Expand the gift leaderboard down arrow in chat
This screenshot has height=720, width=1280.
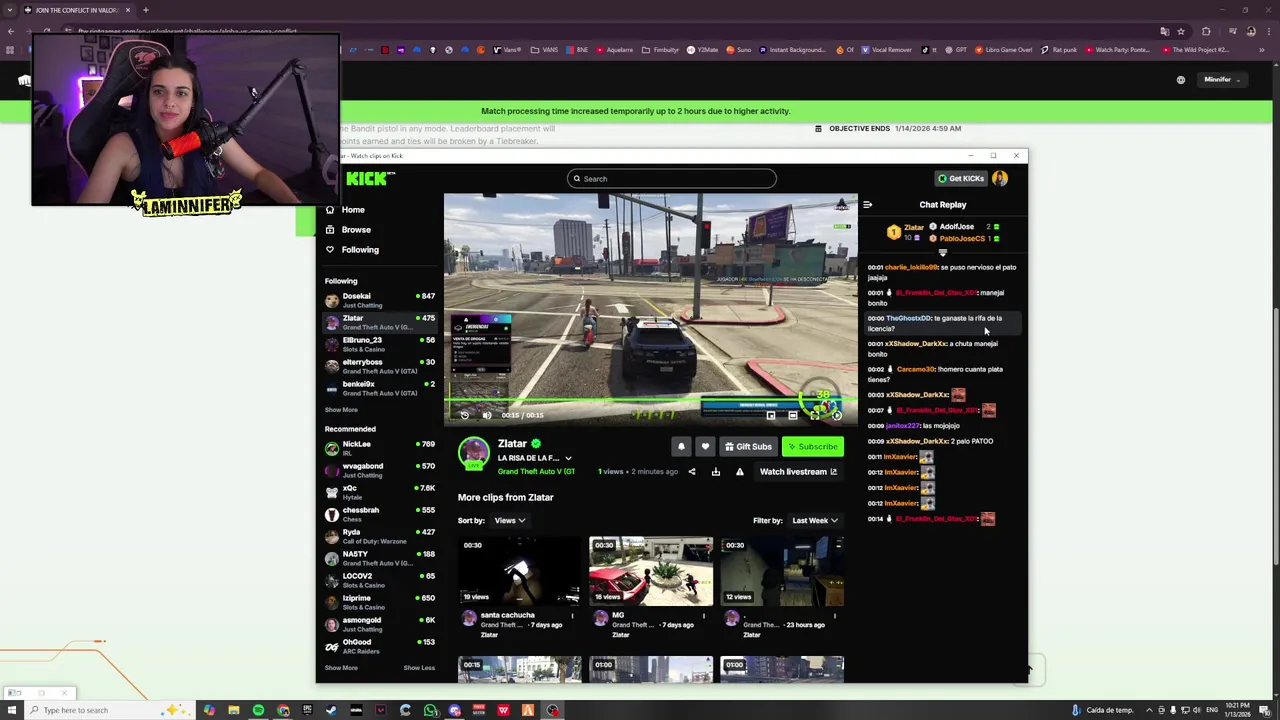point(942,253)
